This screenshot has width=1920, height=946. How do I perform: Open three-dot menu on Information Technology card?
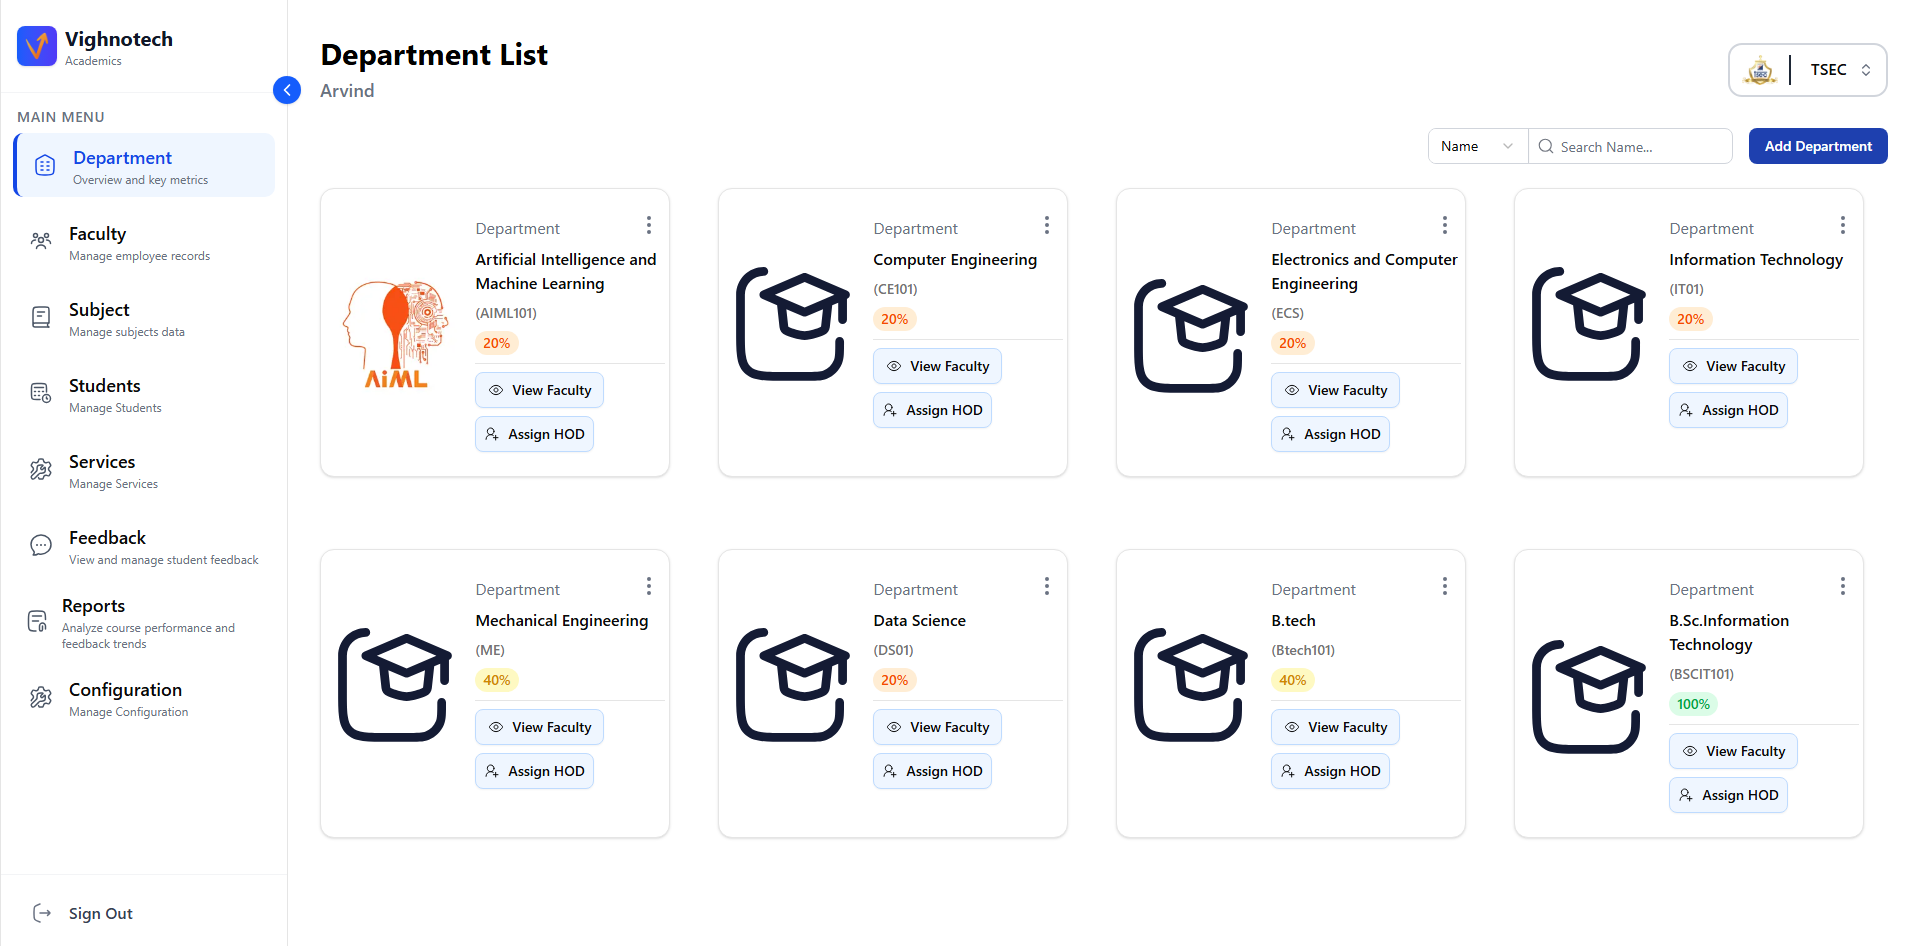(1842, 226)
